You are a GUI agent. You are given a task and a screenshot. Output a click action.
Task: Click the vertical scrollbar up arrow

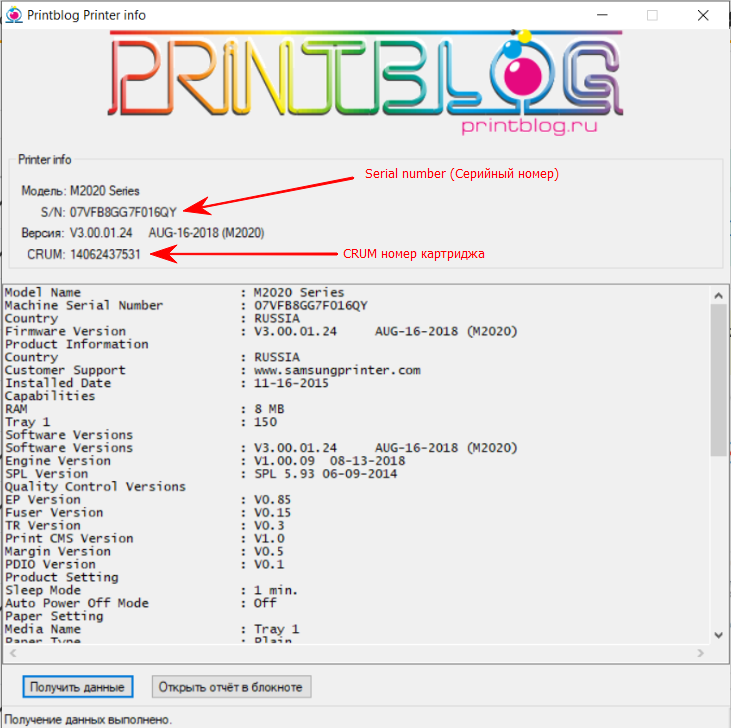(x=718, y=293)
